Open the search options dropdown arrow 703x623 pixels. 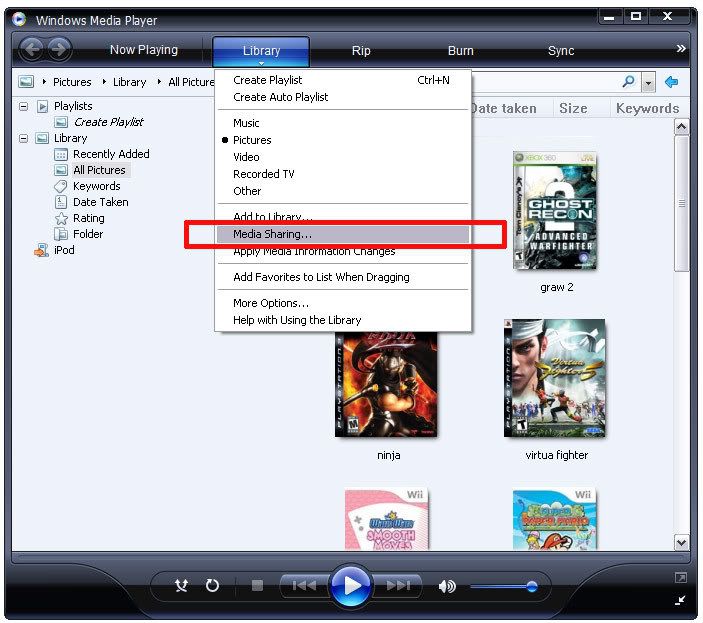click(x=649, y=82)
